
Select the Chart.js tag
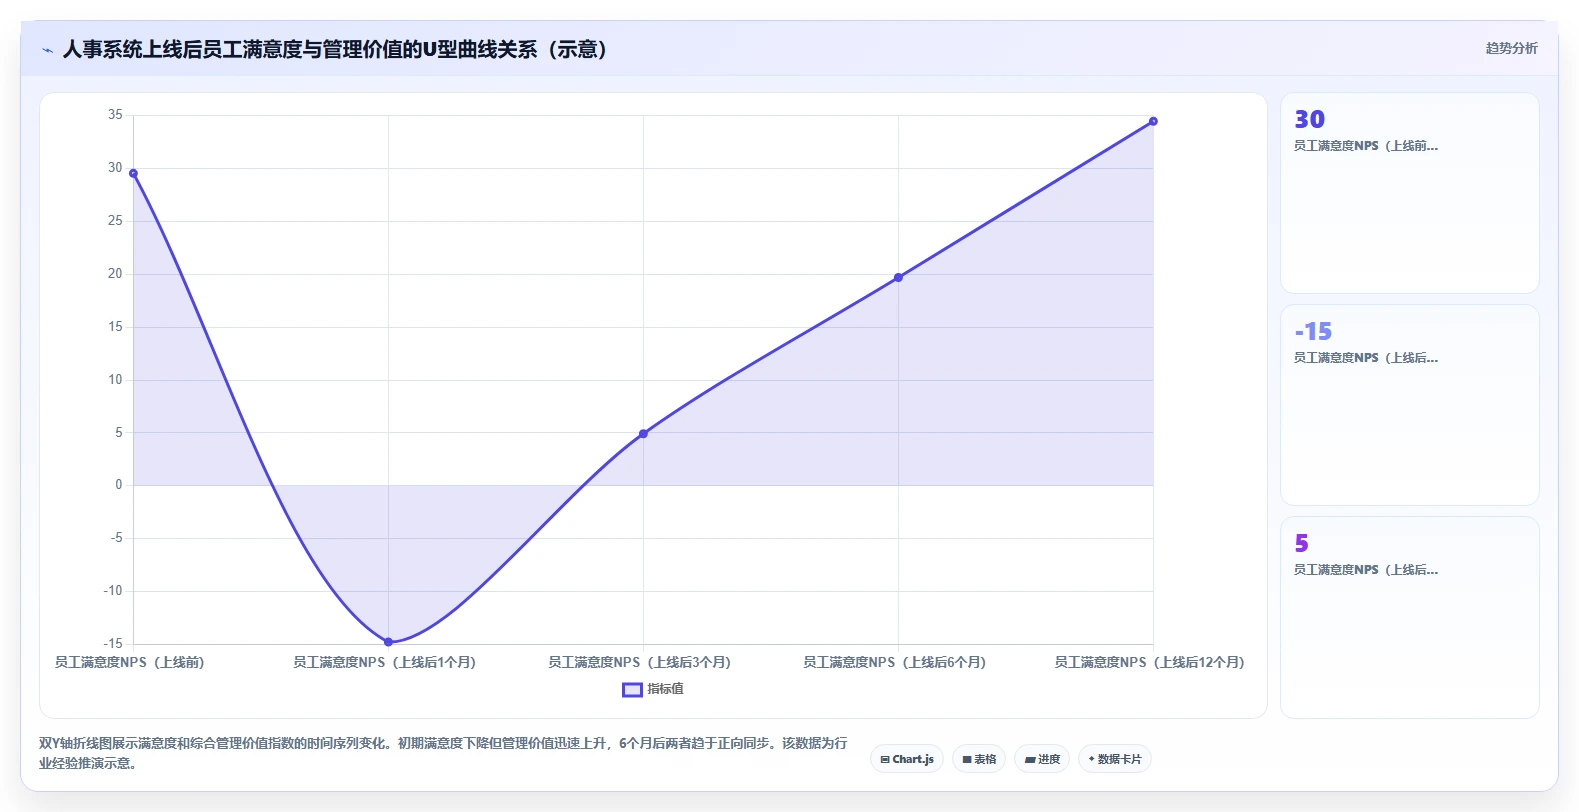907,759
